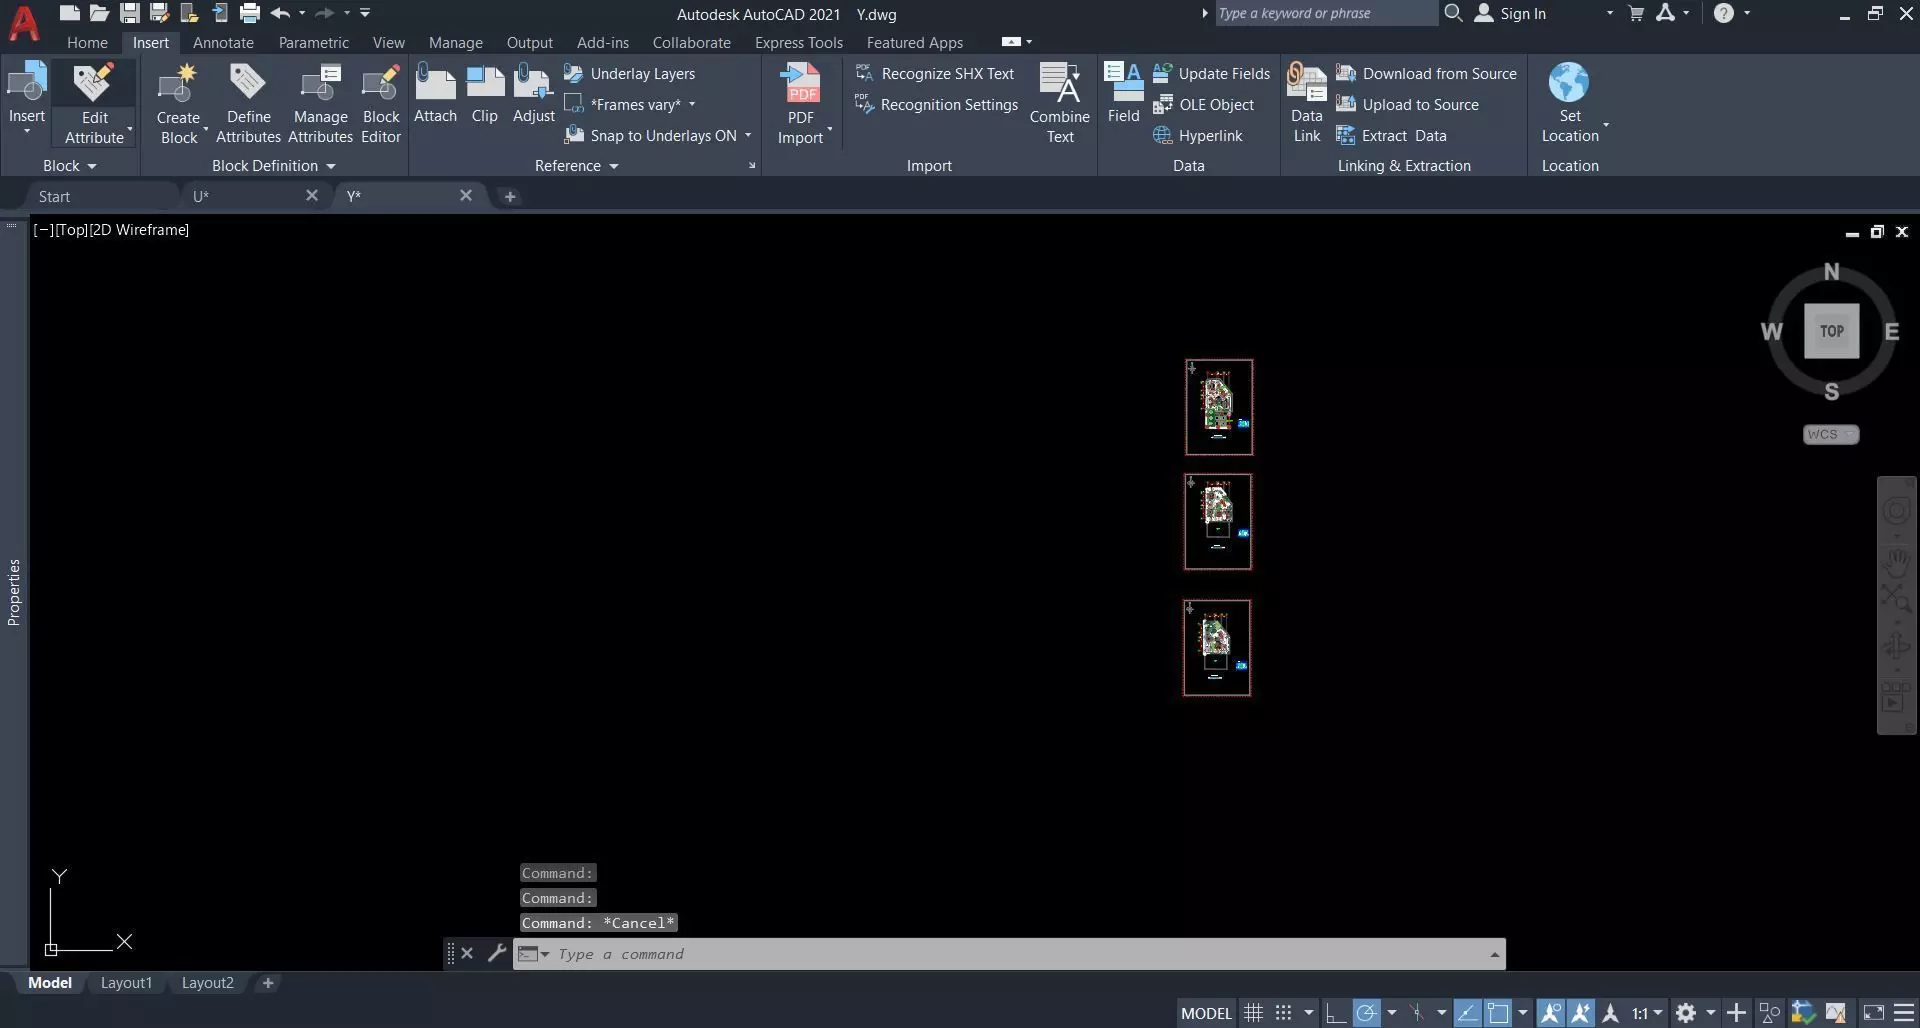Click the Save As icon

pyautogui.click(x=159, y=13)
